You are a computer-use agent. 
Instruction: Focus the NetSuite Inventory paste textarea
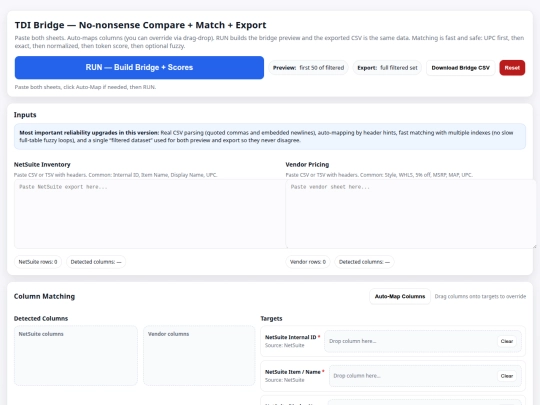(150, 214)
